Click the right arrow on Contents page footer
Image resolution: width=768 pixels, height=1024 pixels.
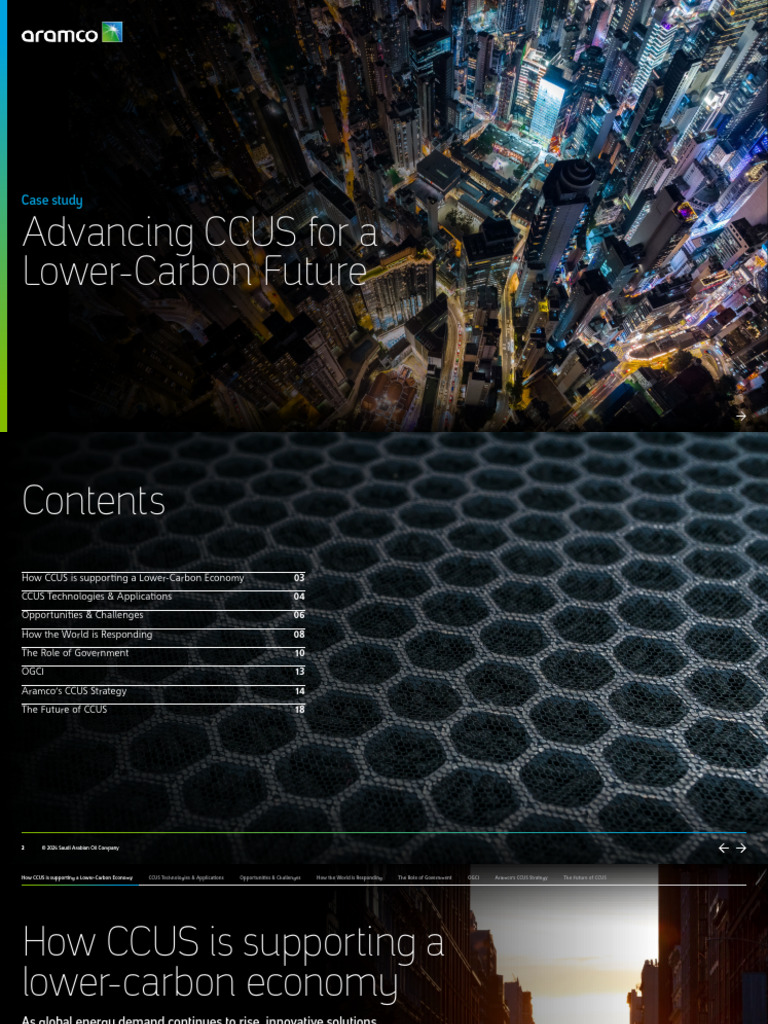pos(741,848)
